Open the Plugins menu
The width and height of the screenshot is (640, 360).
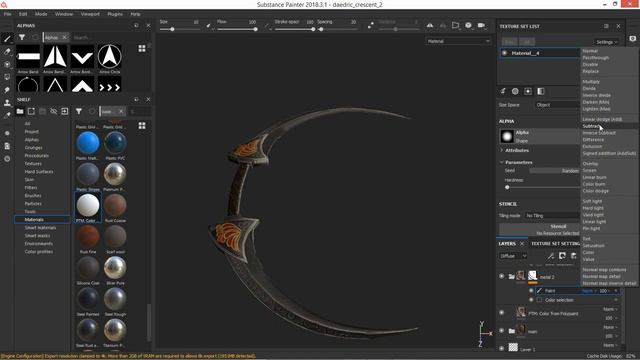[115, 14]
